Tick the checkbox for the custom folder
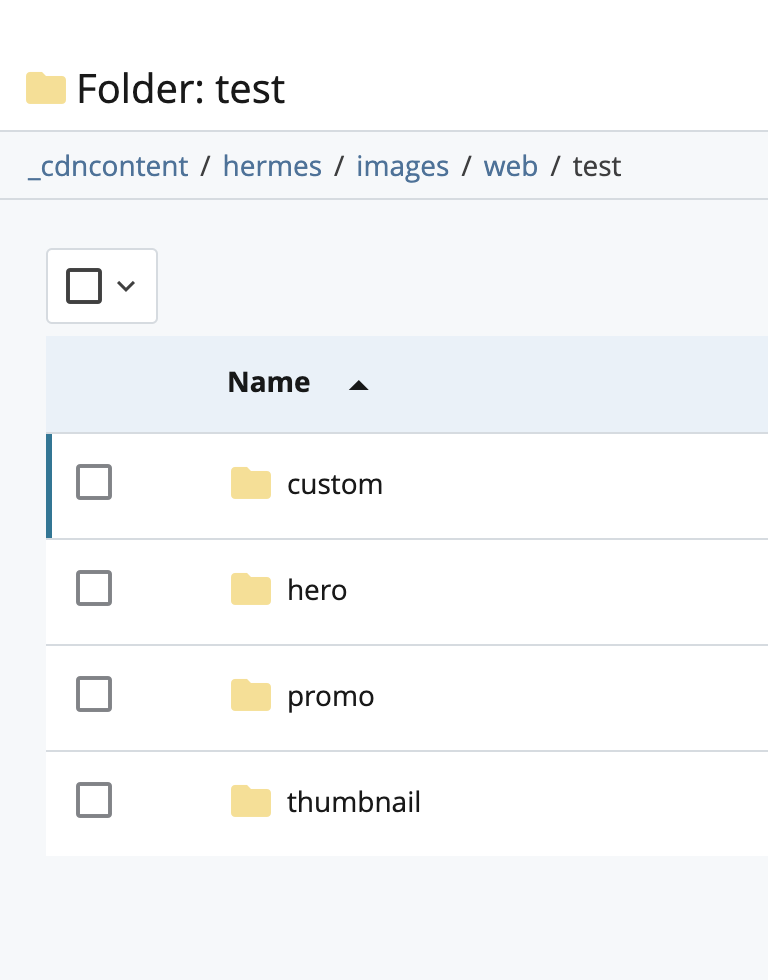Viewport: 768px width, 980px height. point(94,482)
